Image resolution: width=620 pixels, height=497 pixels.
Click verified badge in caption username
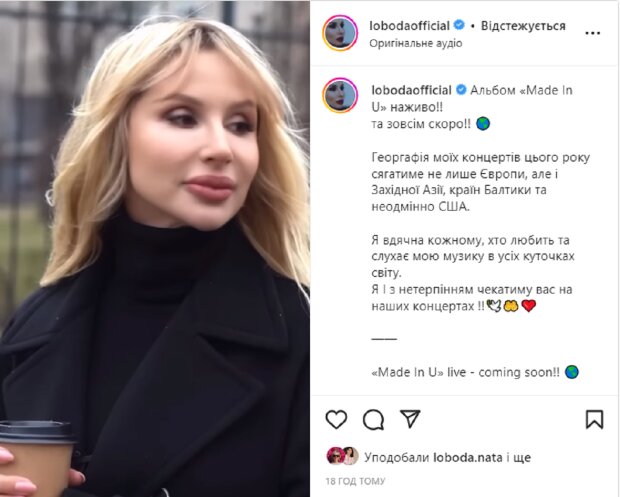click(461, 90)
